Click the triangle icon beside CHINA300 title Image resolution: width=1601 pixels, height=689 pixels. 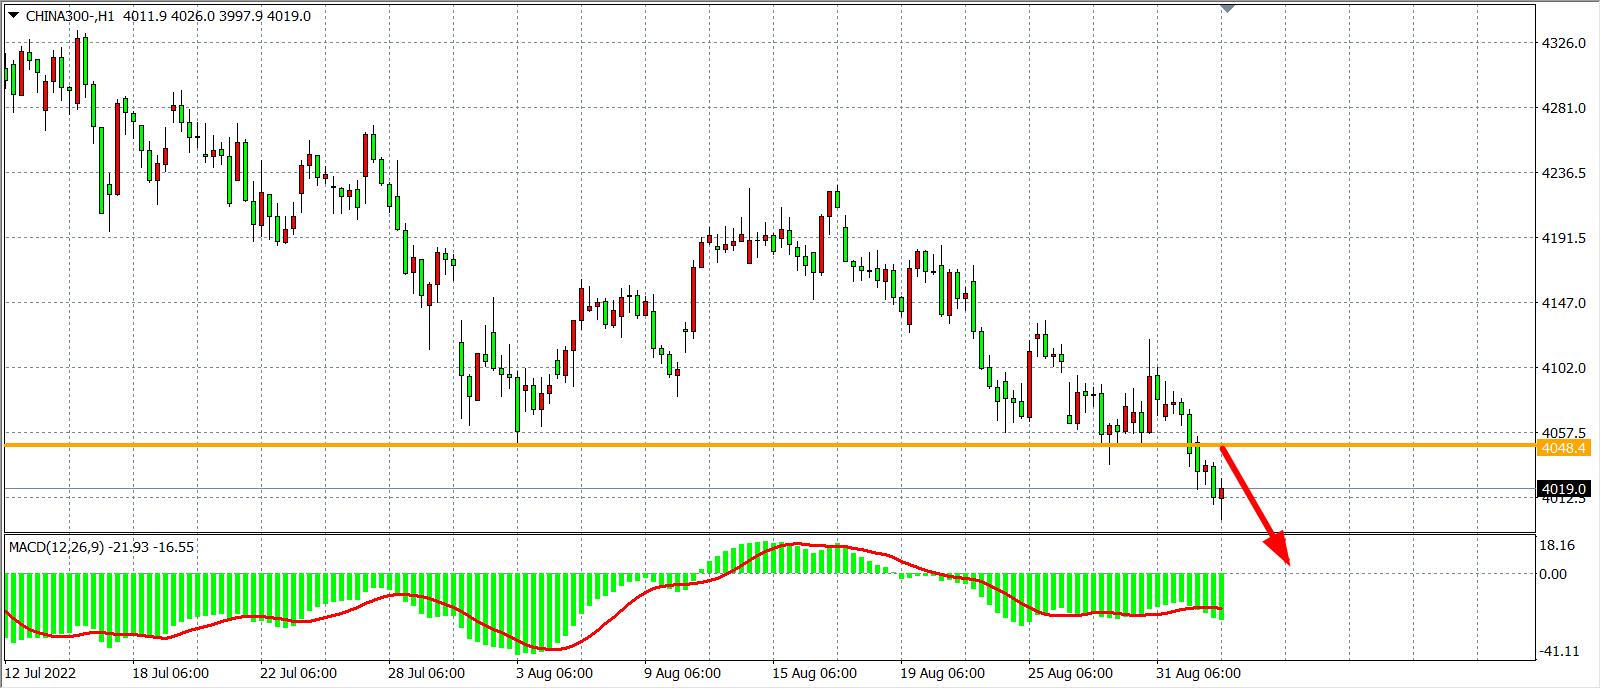(x=13, y=15)
